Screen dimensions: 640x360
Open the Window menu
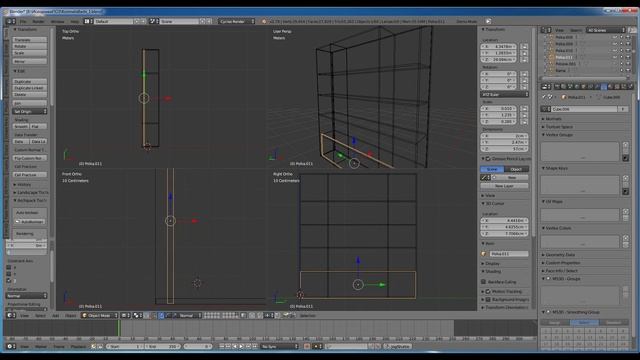click(58, 21)
